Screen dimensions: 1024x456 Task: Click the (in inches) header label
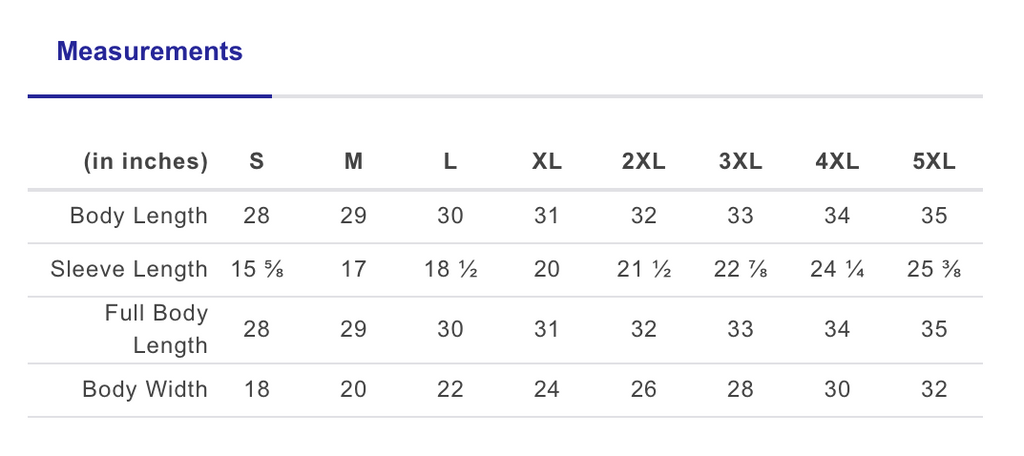click(146, 161)
